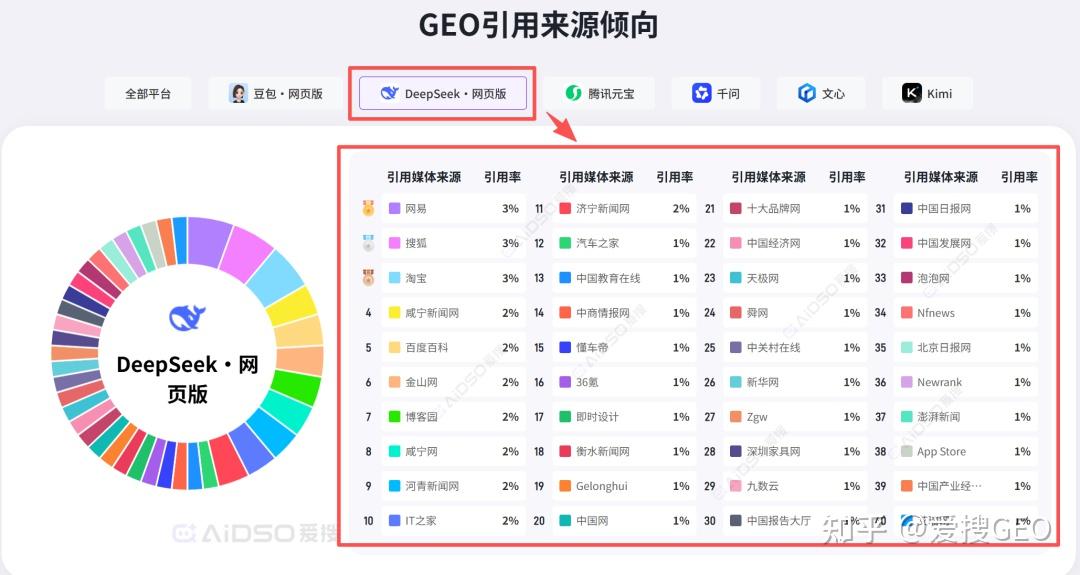
Task: Select the Kimi tab
Action: [x=927, y=93]
